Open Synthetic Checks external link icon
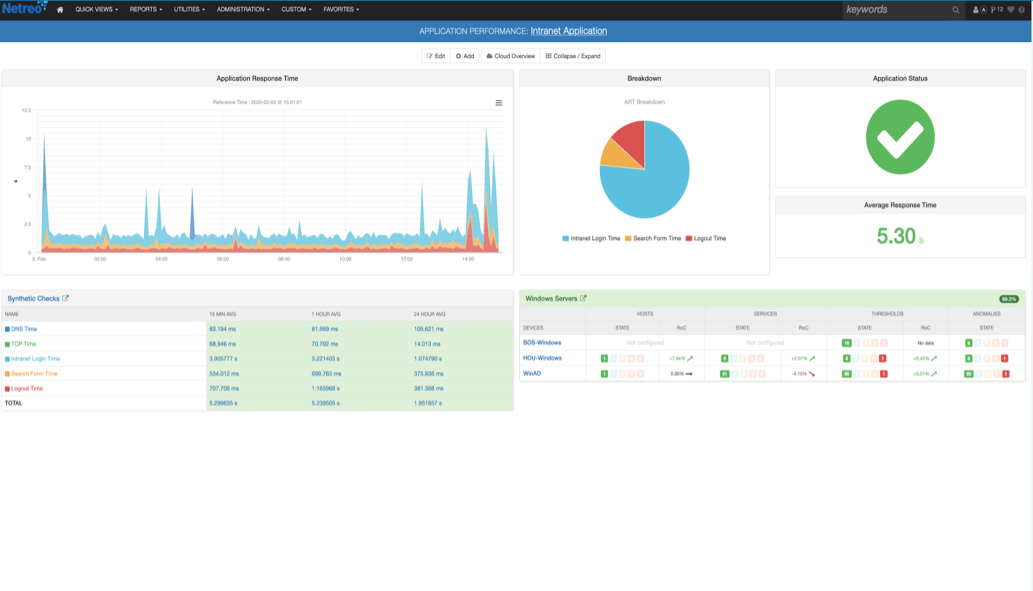Screen dimensions: 1033x591 pos(66,298)
